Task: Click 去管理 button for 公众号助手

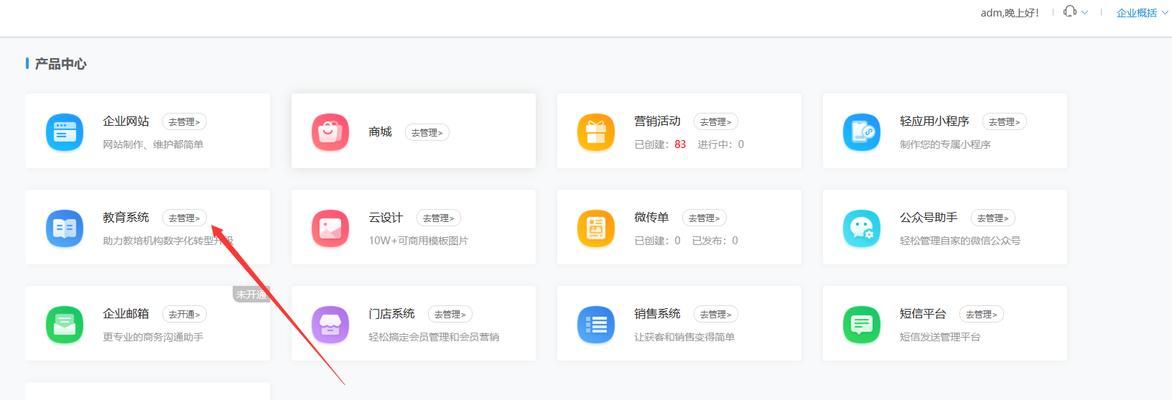Action: point(993,218)
